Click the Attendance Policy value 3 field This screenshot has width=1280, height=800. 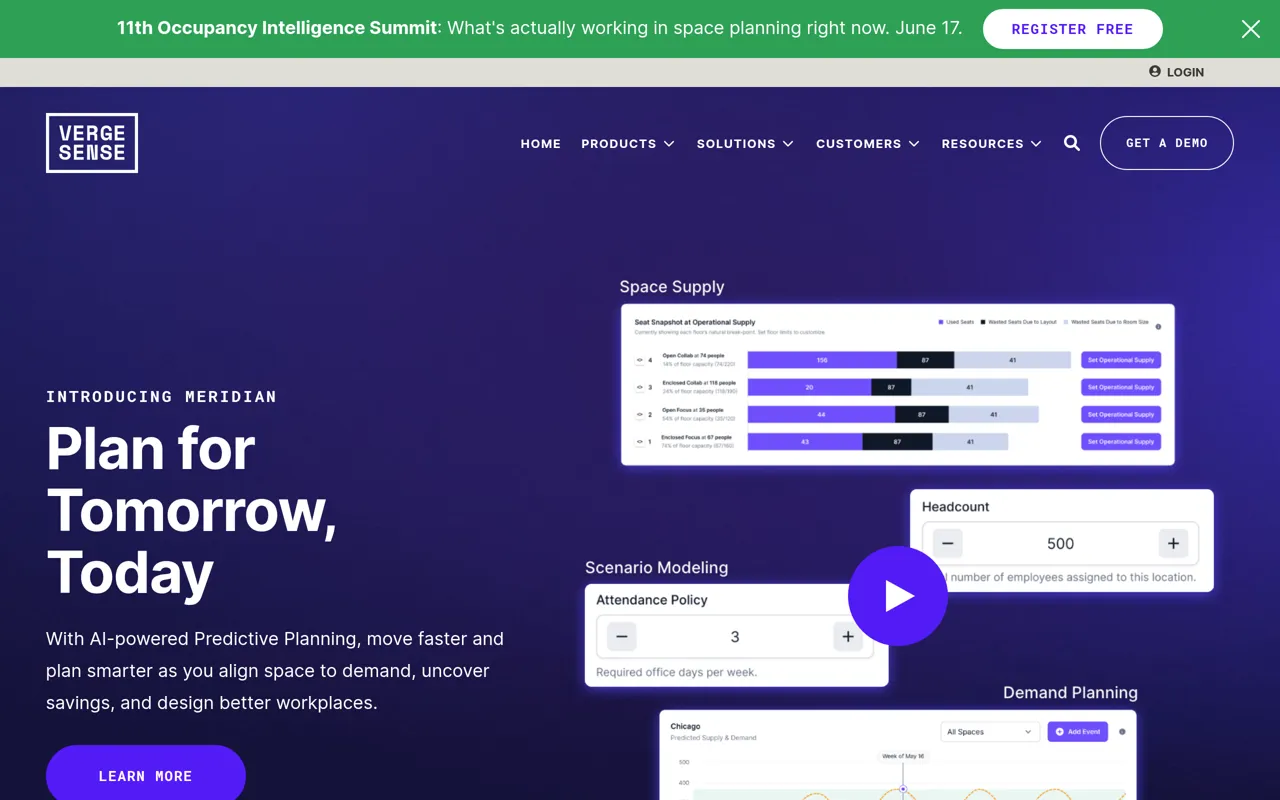tap(735, 636)
